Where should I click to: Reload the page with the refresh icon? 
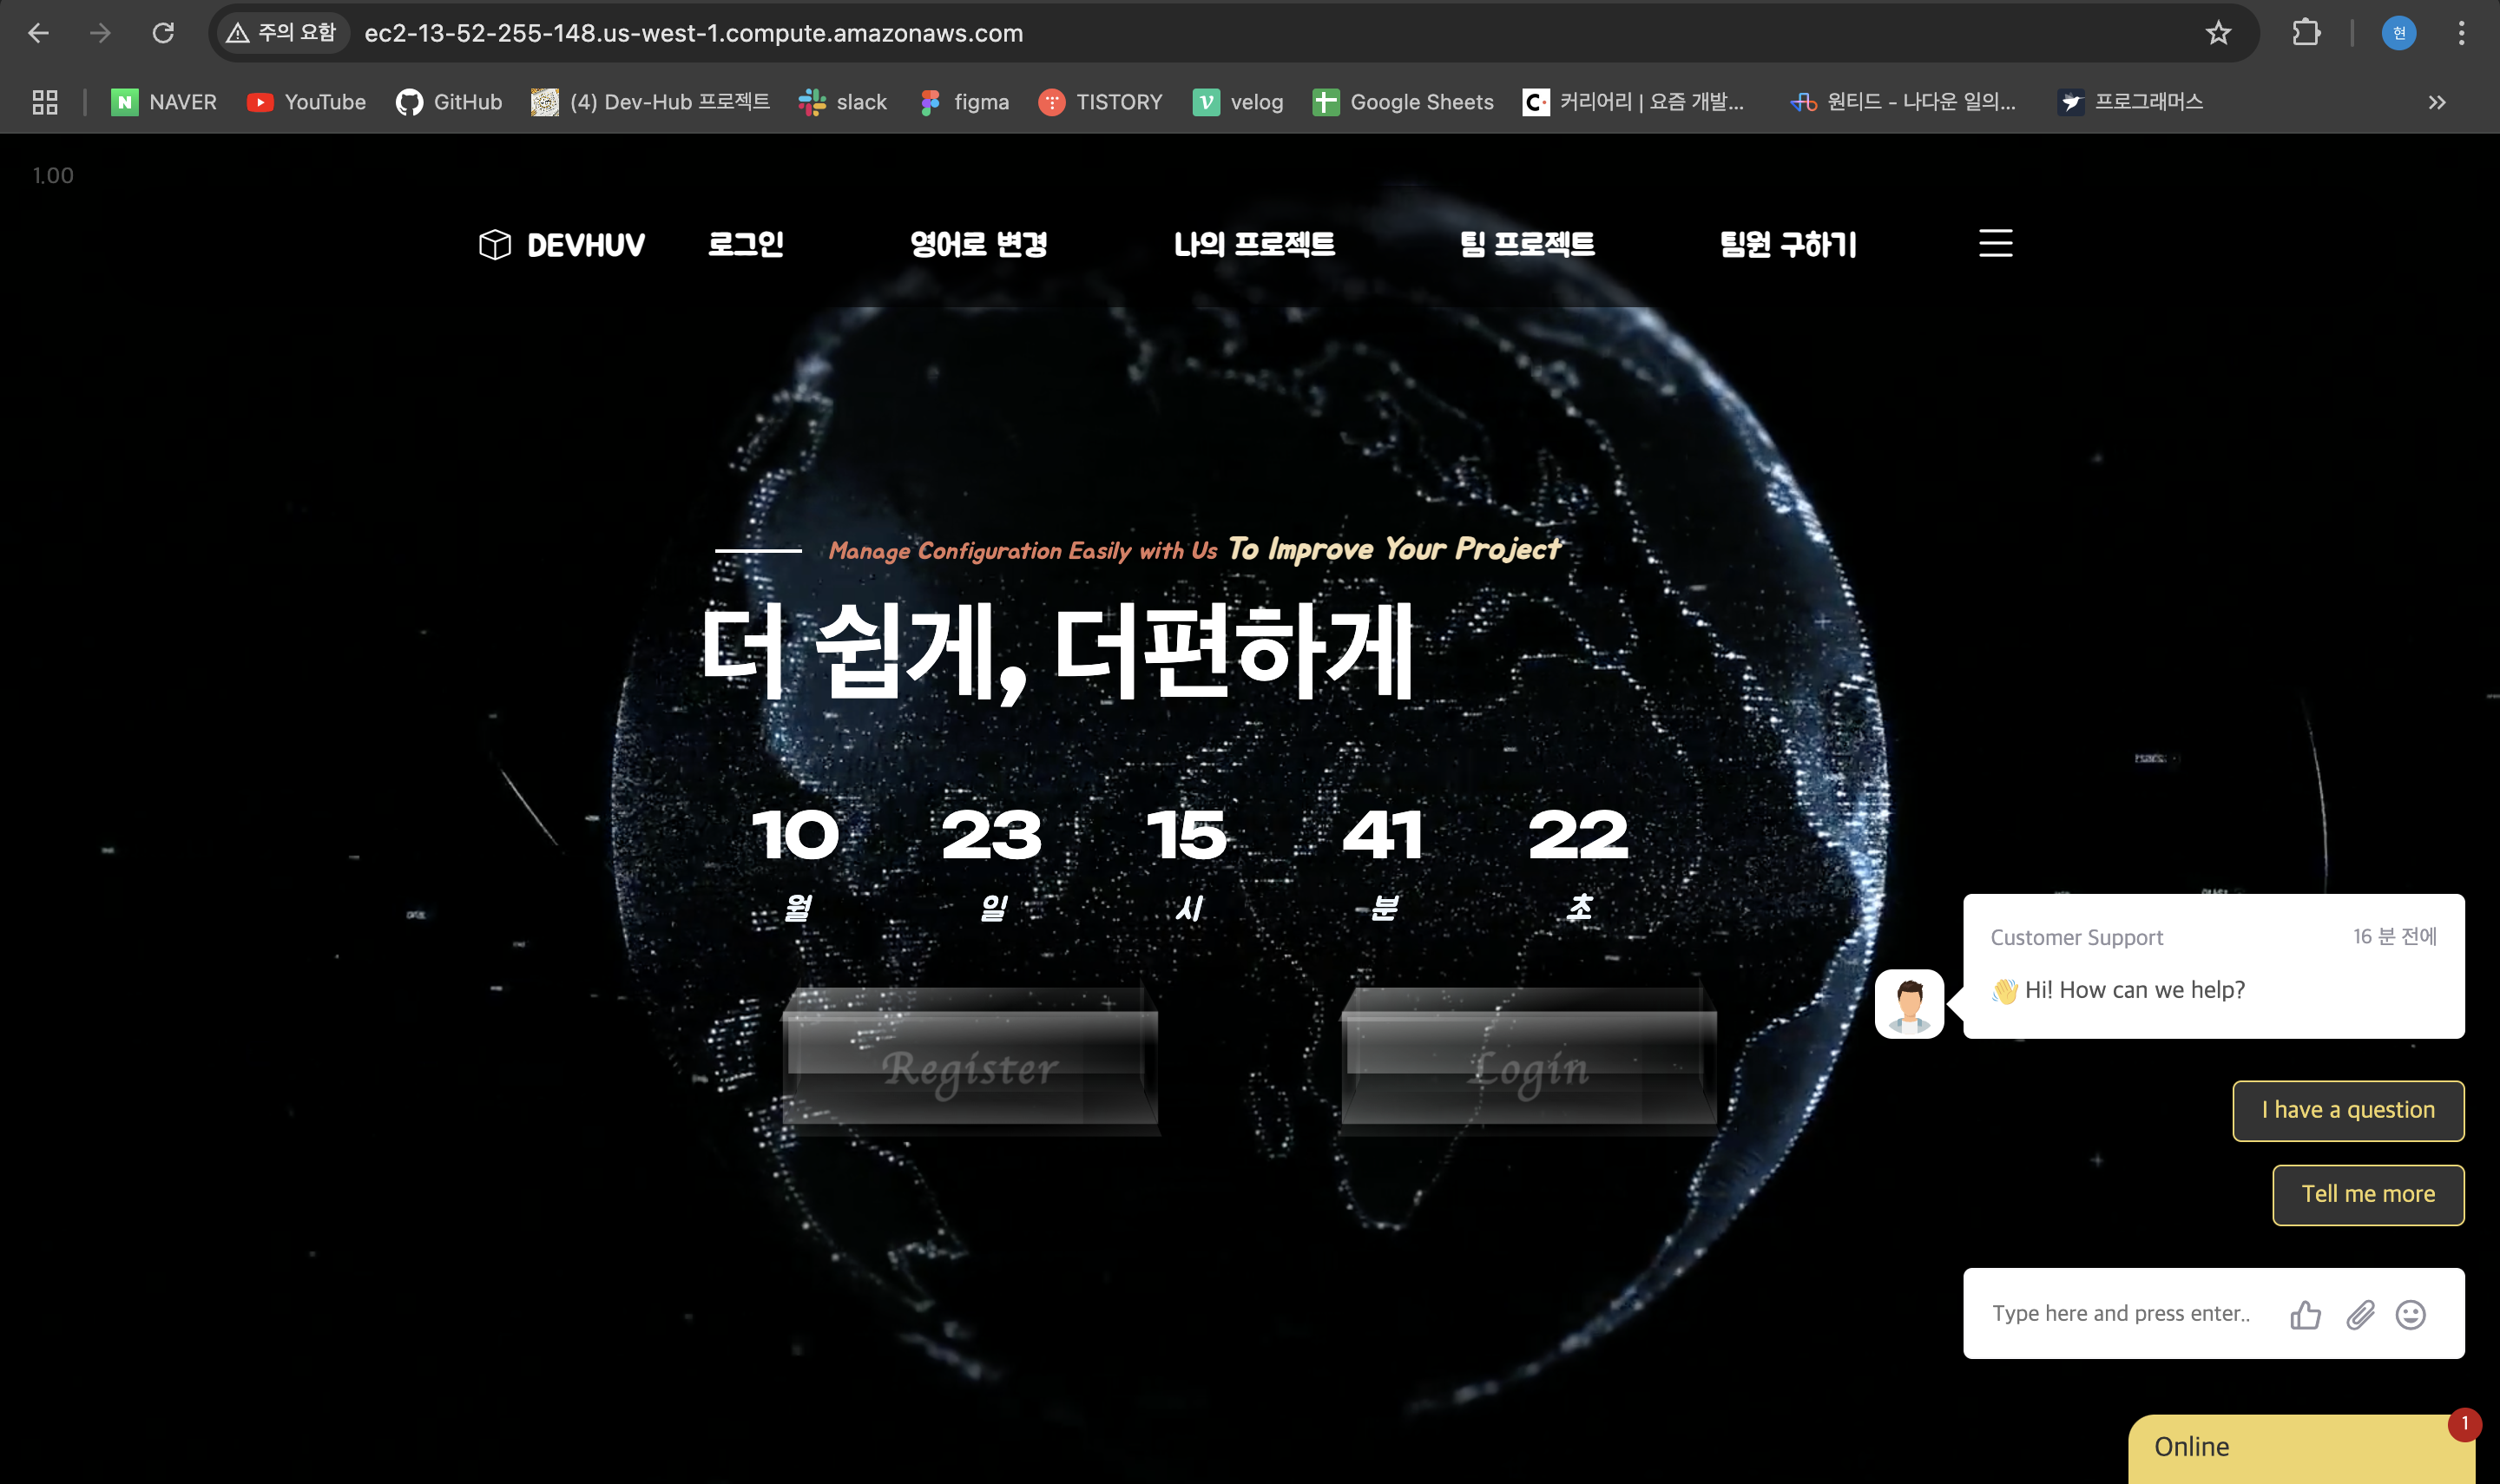tap(163, 33)
